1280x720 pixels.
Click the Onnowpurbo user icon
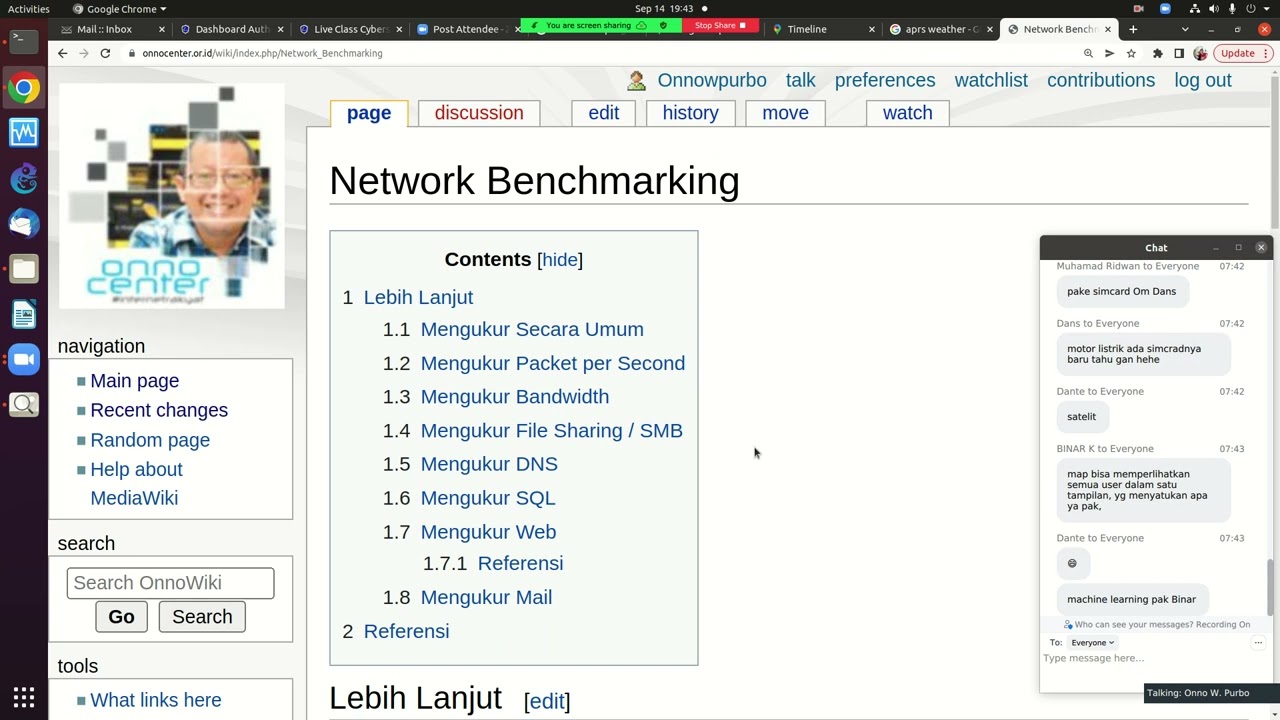(636, 80)
